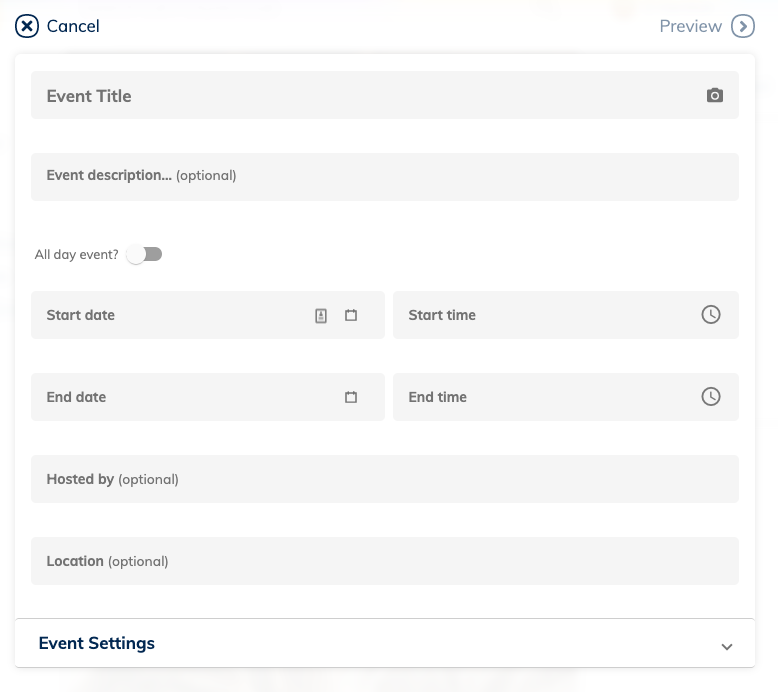The image size is (778, 692).
Task: Enable the All day event toggle
Action: click(144, 254)
